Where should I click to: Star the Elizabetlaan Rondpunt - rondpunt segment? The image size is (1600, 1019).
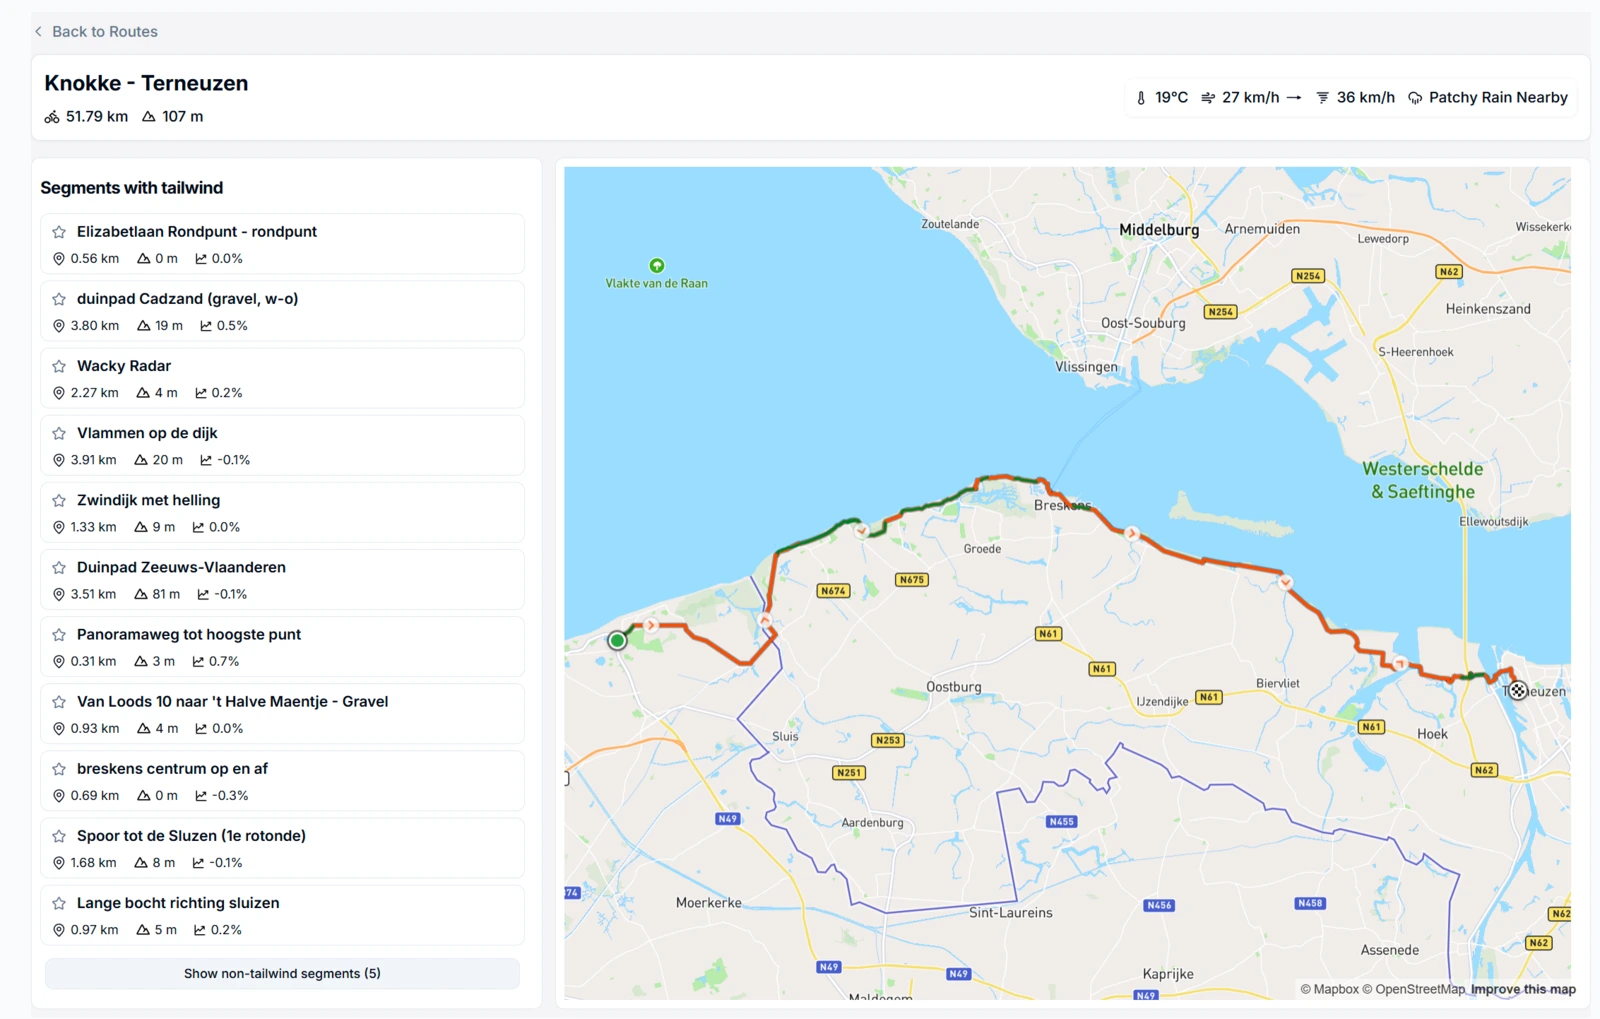(x=59, y=232)
